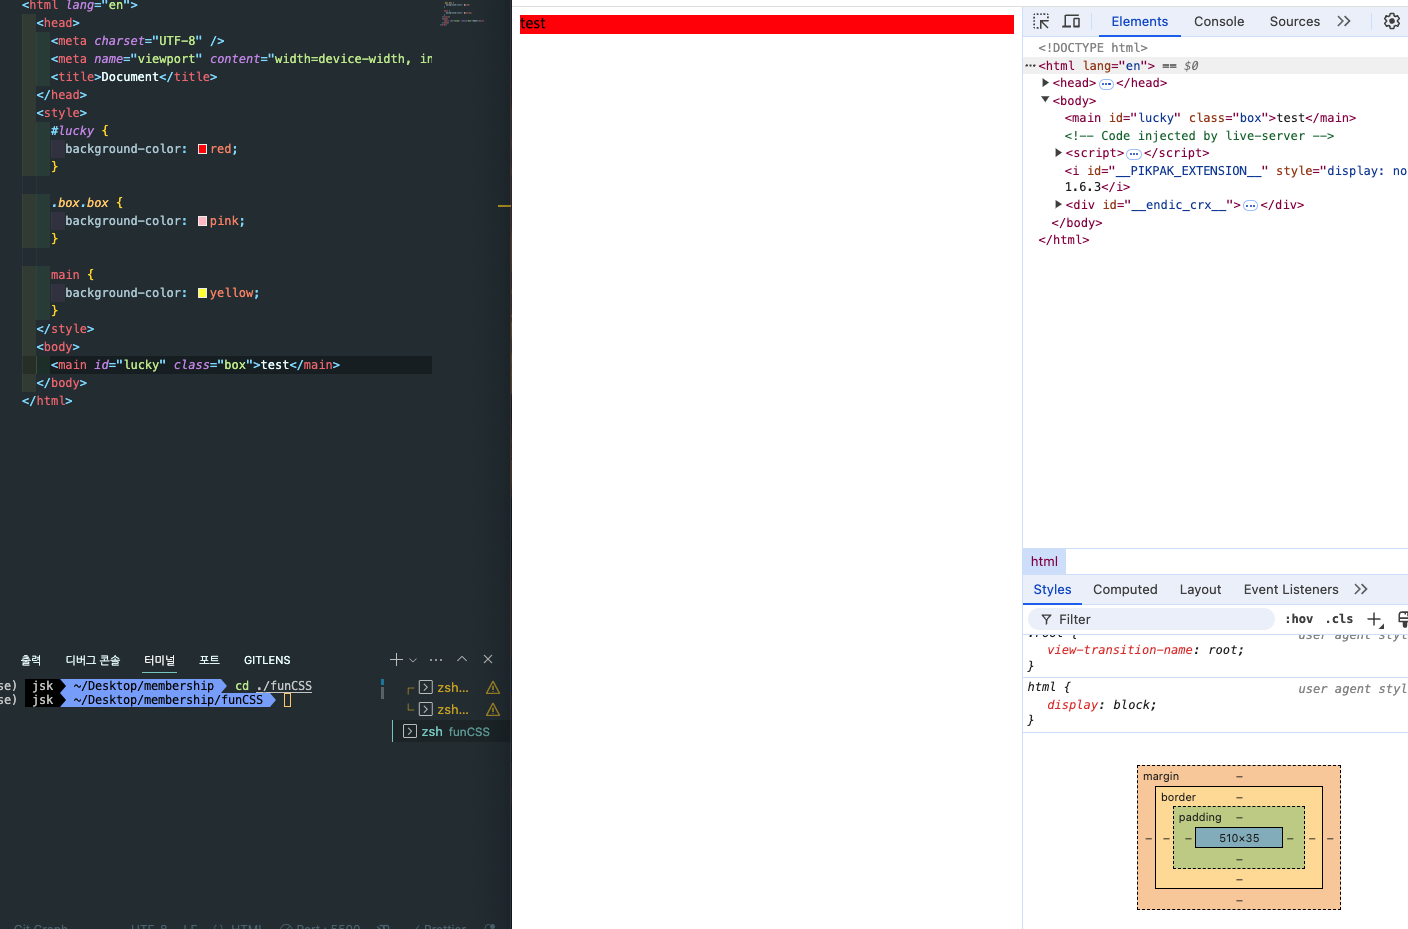Expand the head node in DOM tree
The width and height of the screenshot is (1408, 929).
(x=1046, y=83)
